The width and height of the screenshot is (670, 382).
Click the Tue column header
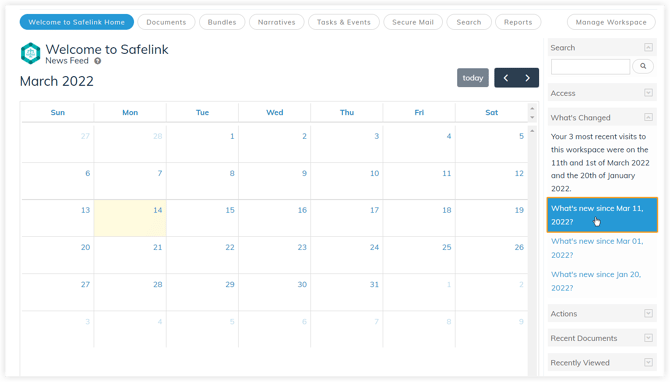coord(202,112)
